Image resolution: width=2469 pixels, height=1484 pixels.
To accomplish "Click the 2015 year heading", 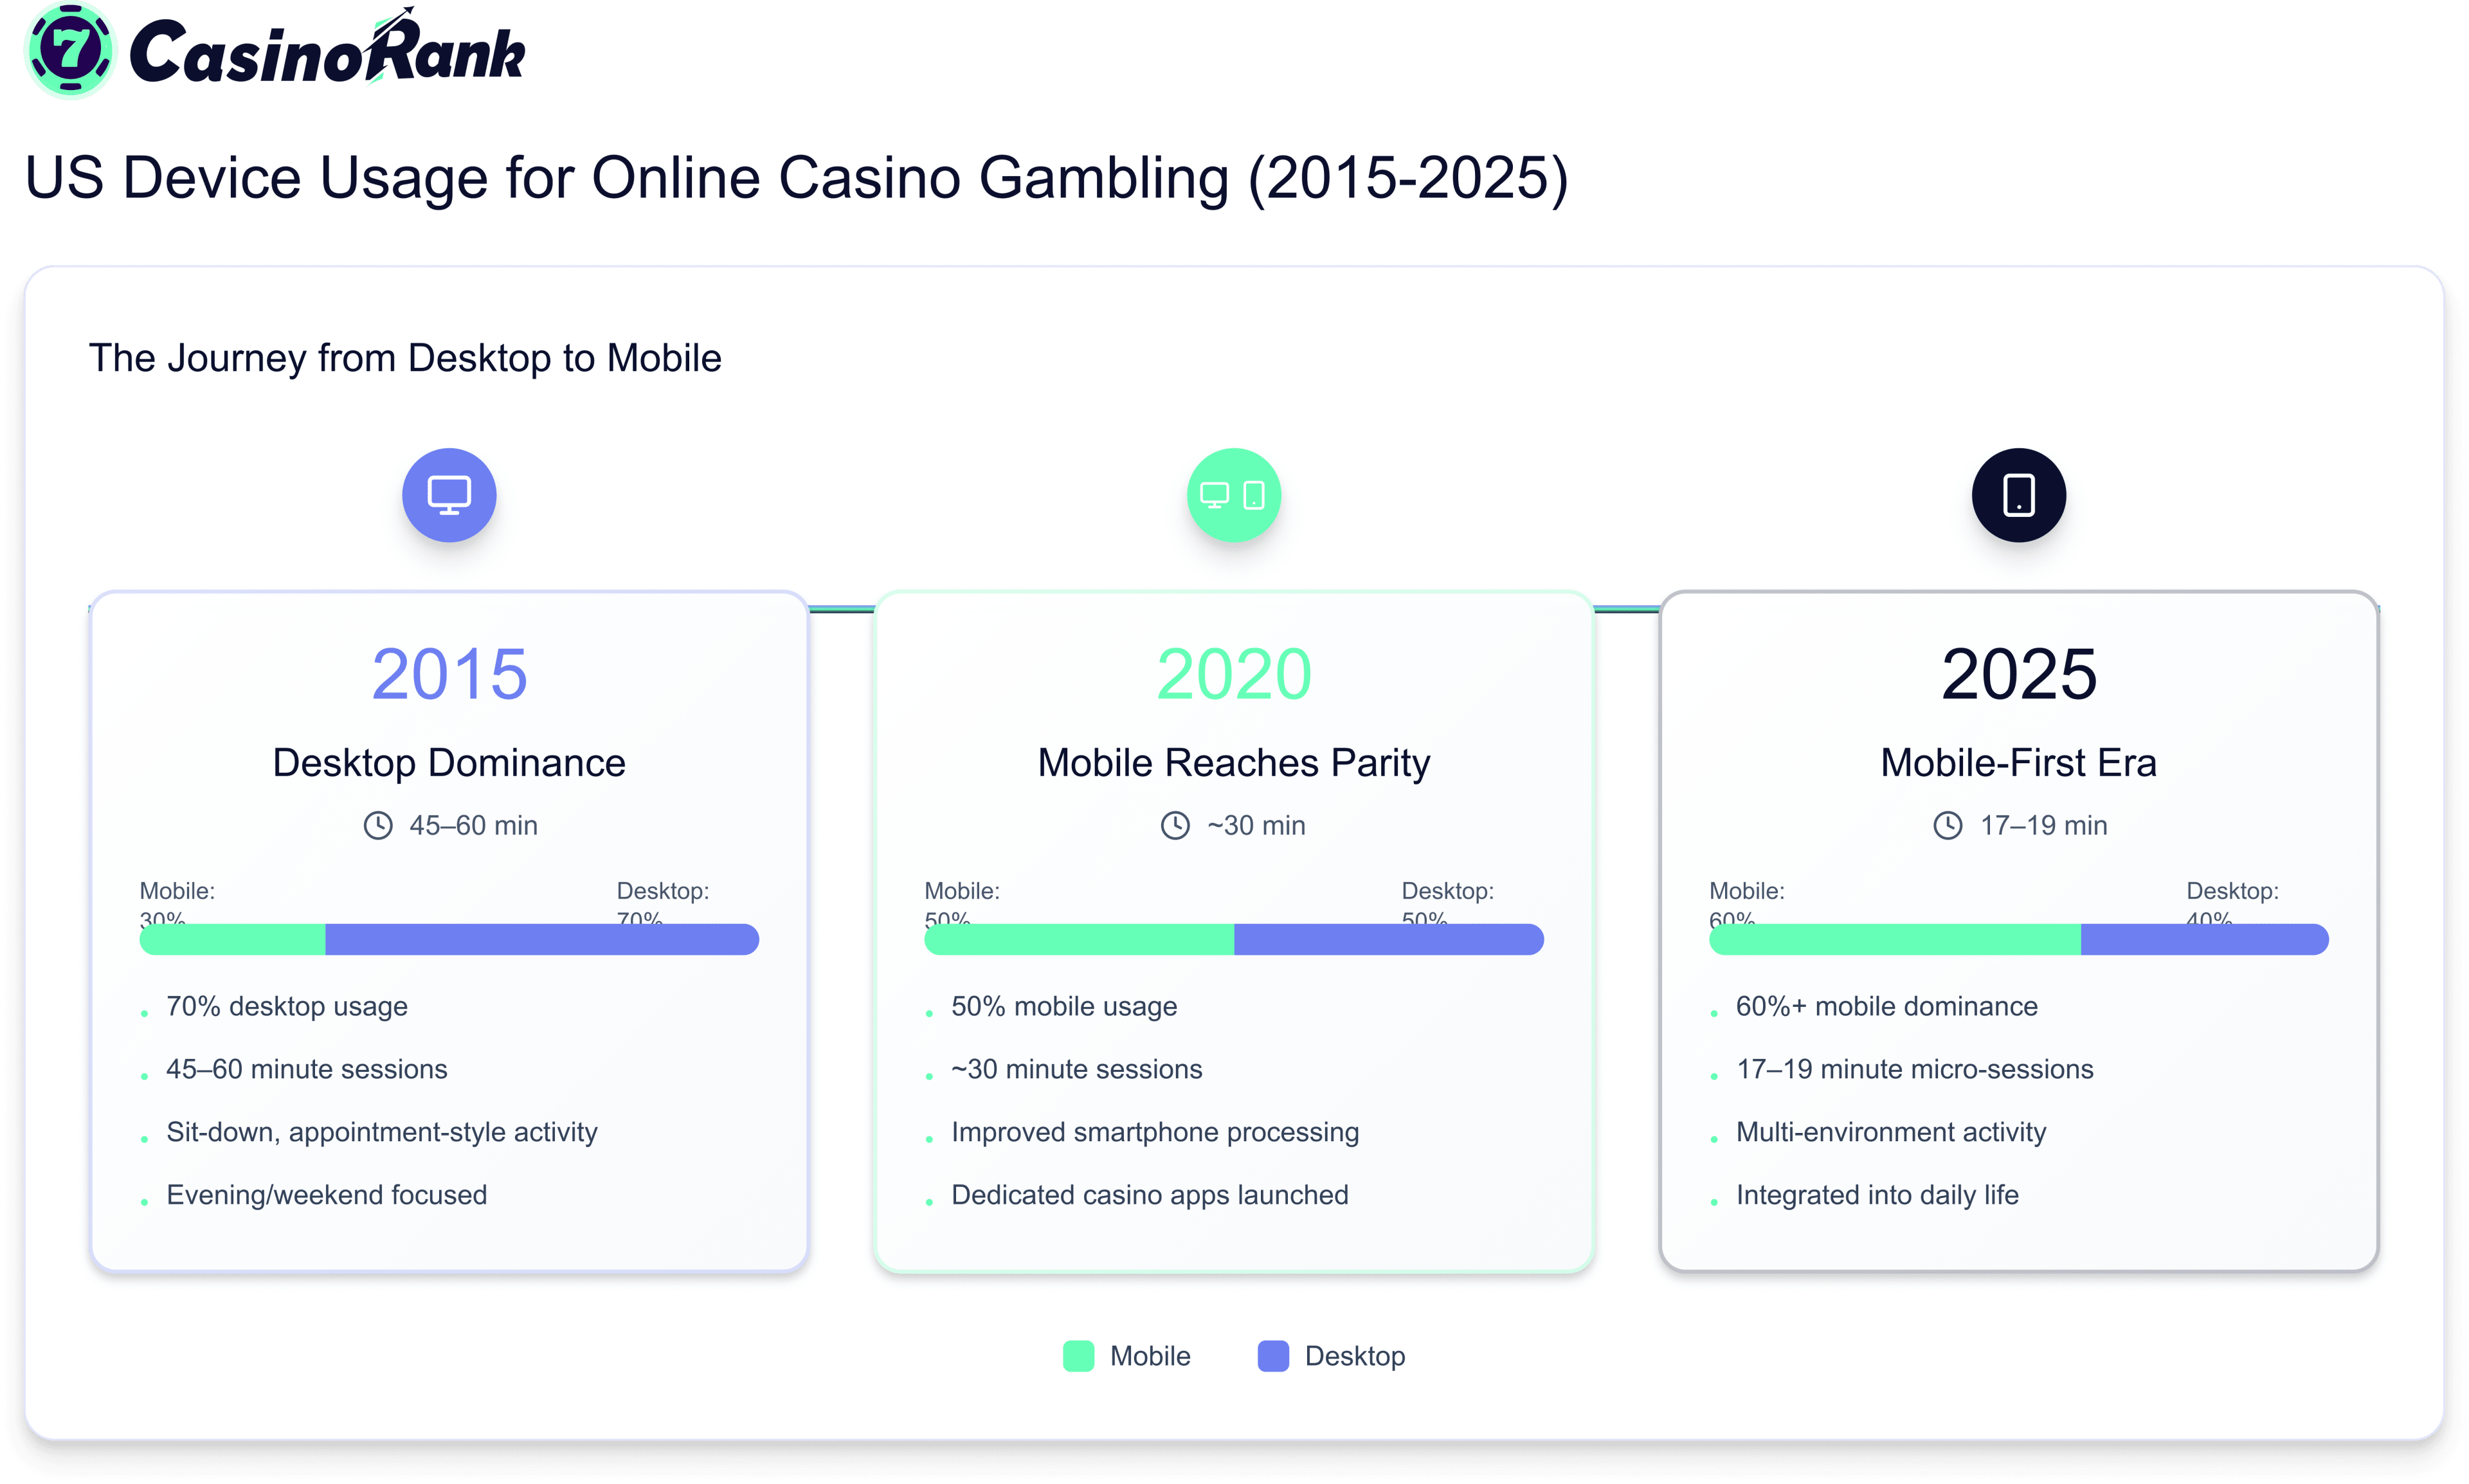I will [x=449, y=674].
